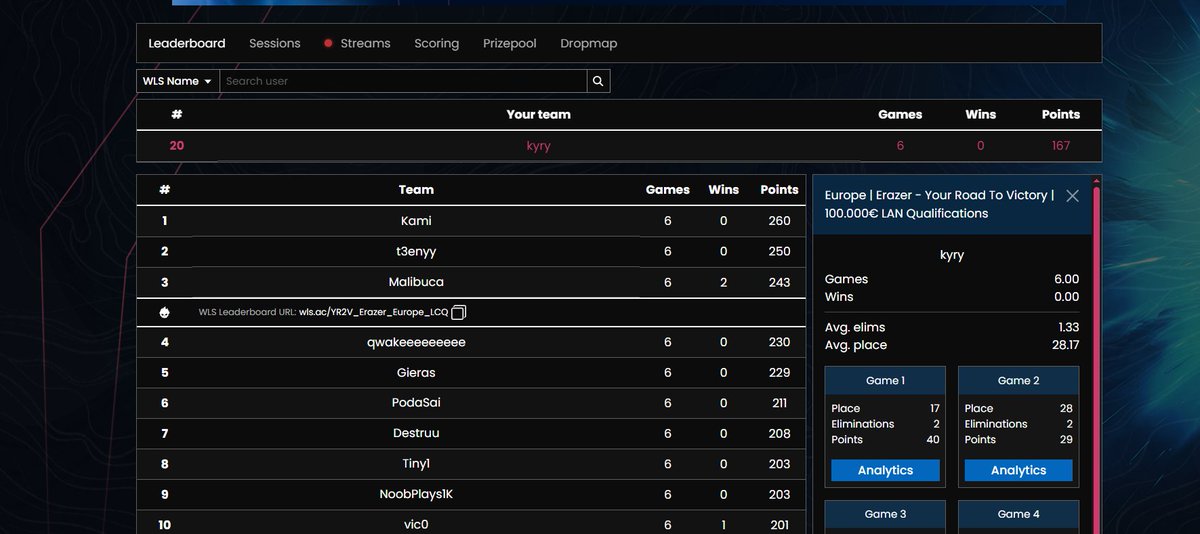
Task: Click the Avg. elims value 1.33
Action: coord(1068,327)
